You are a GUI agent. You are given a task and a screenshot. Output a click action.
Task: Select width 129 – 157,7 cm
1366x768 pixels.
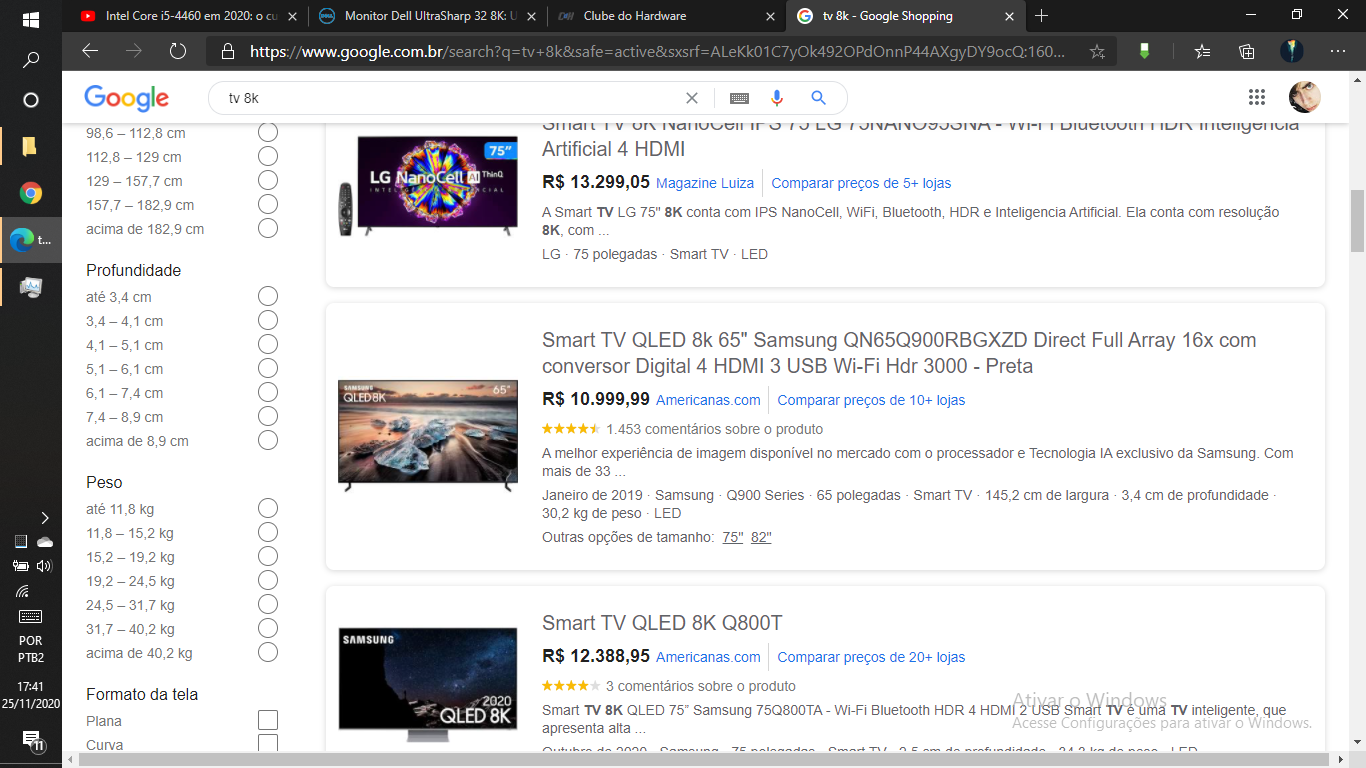pos(268,181)
